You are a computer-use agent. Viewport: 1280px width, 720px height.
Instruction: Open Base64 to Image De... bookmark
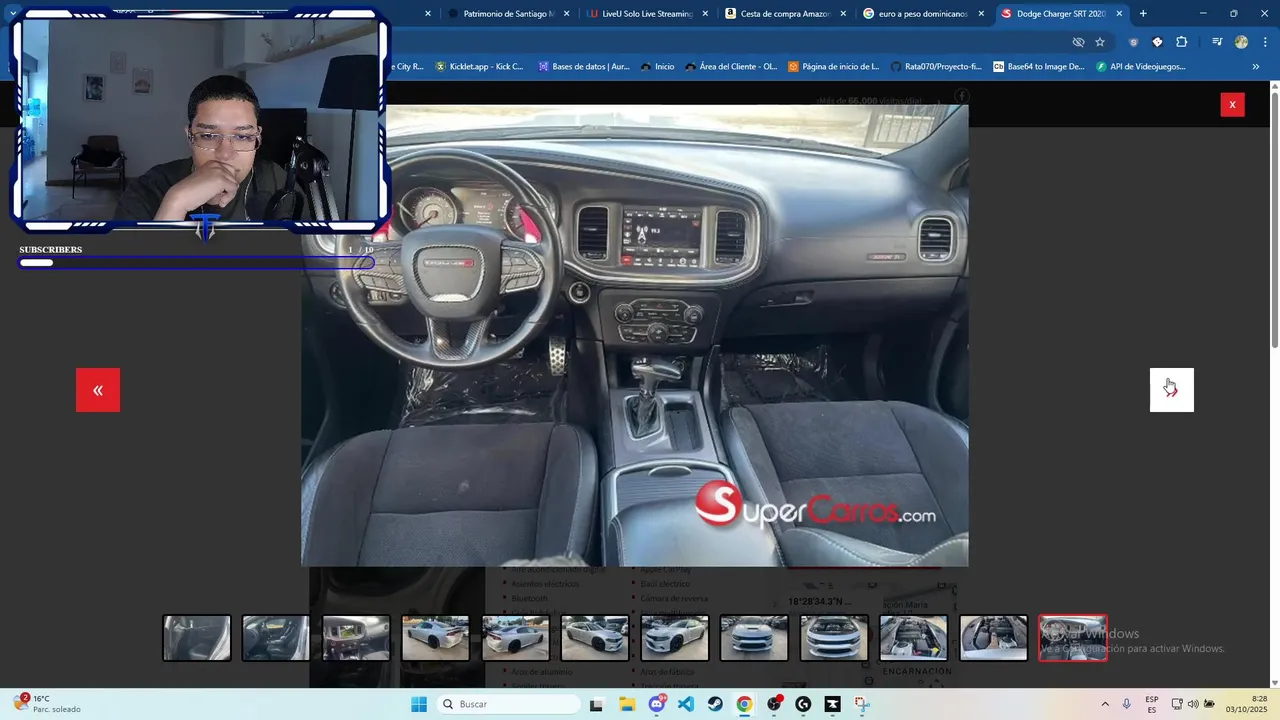[1039, 67]
